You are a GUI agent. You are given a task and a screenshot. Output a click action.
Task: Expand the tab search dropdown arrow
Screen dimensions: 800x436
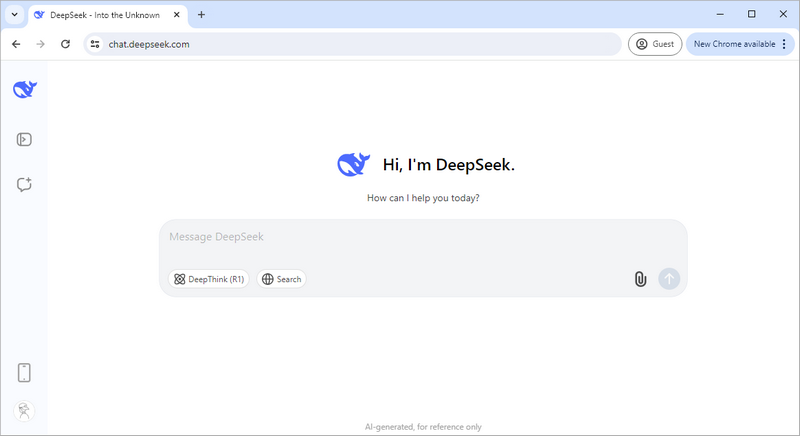pos(14,15)
